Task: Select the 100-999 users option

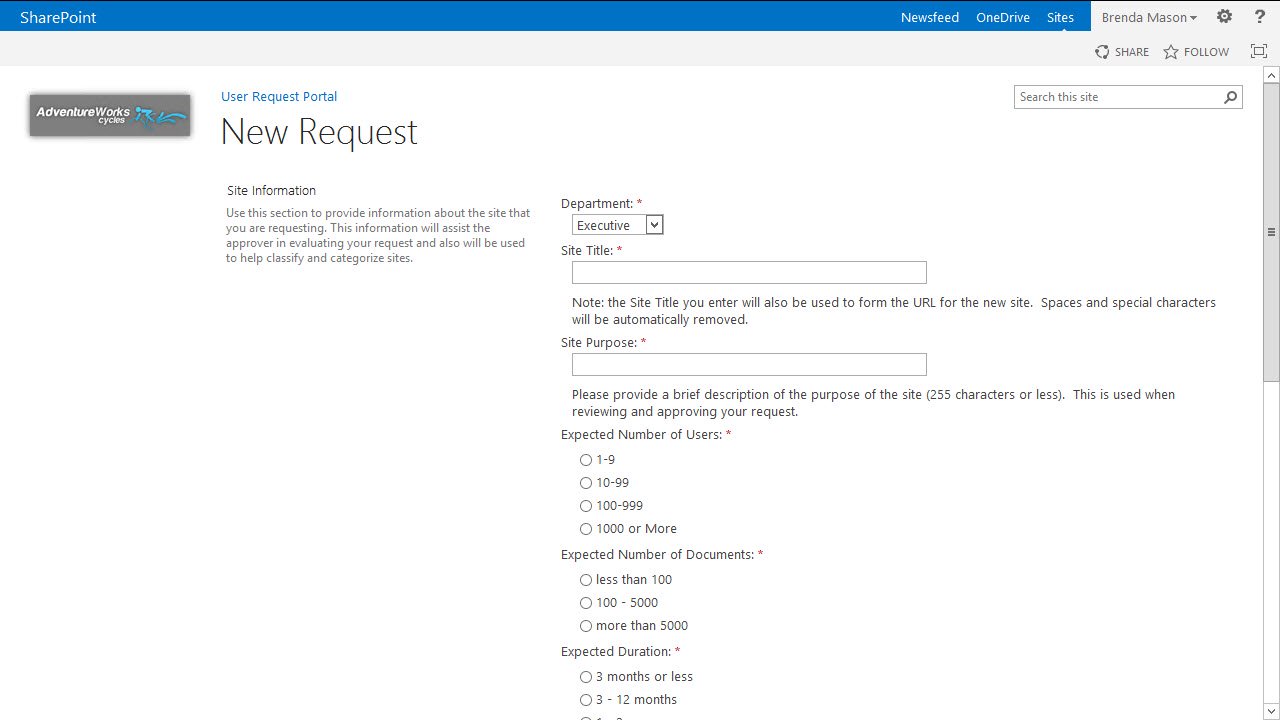Action: (586, 506)
